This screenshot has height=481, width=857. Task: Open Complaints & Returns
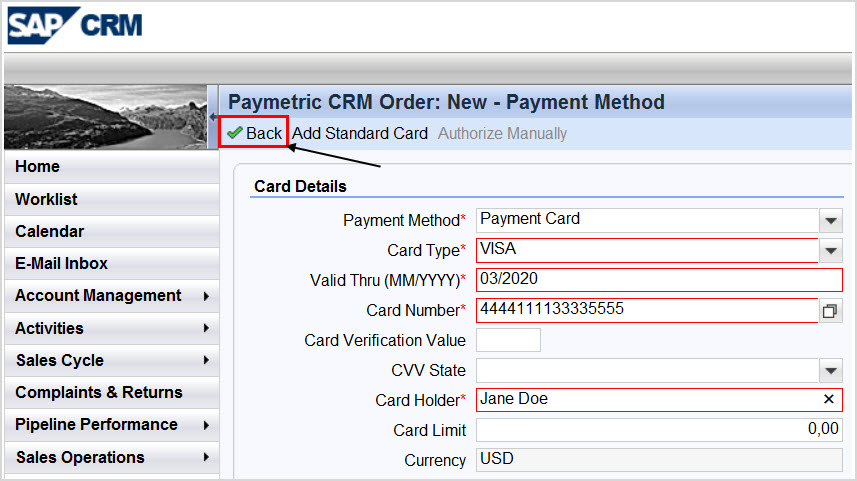click(111, 392)
